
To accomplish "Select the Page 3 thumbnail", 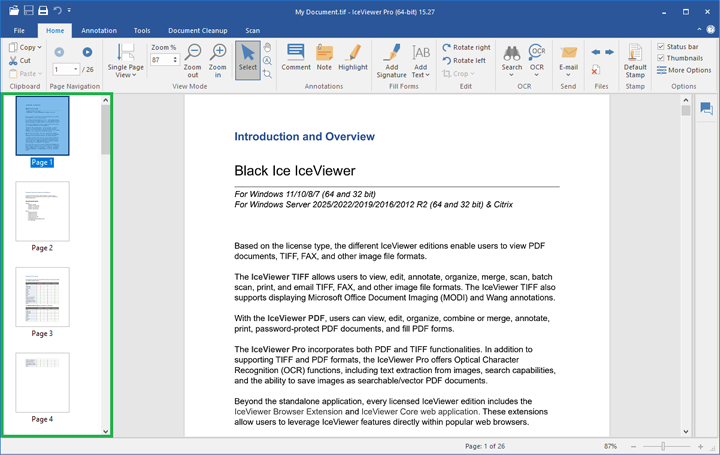I will 42,297.
